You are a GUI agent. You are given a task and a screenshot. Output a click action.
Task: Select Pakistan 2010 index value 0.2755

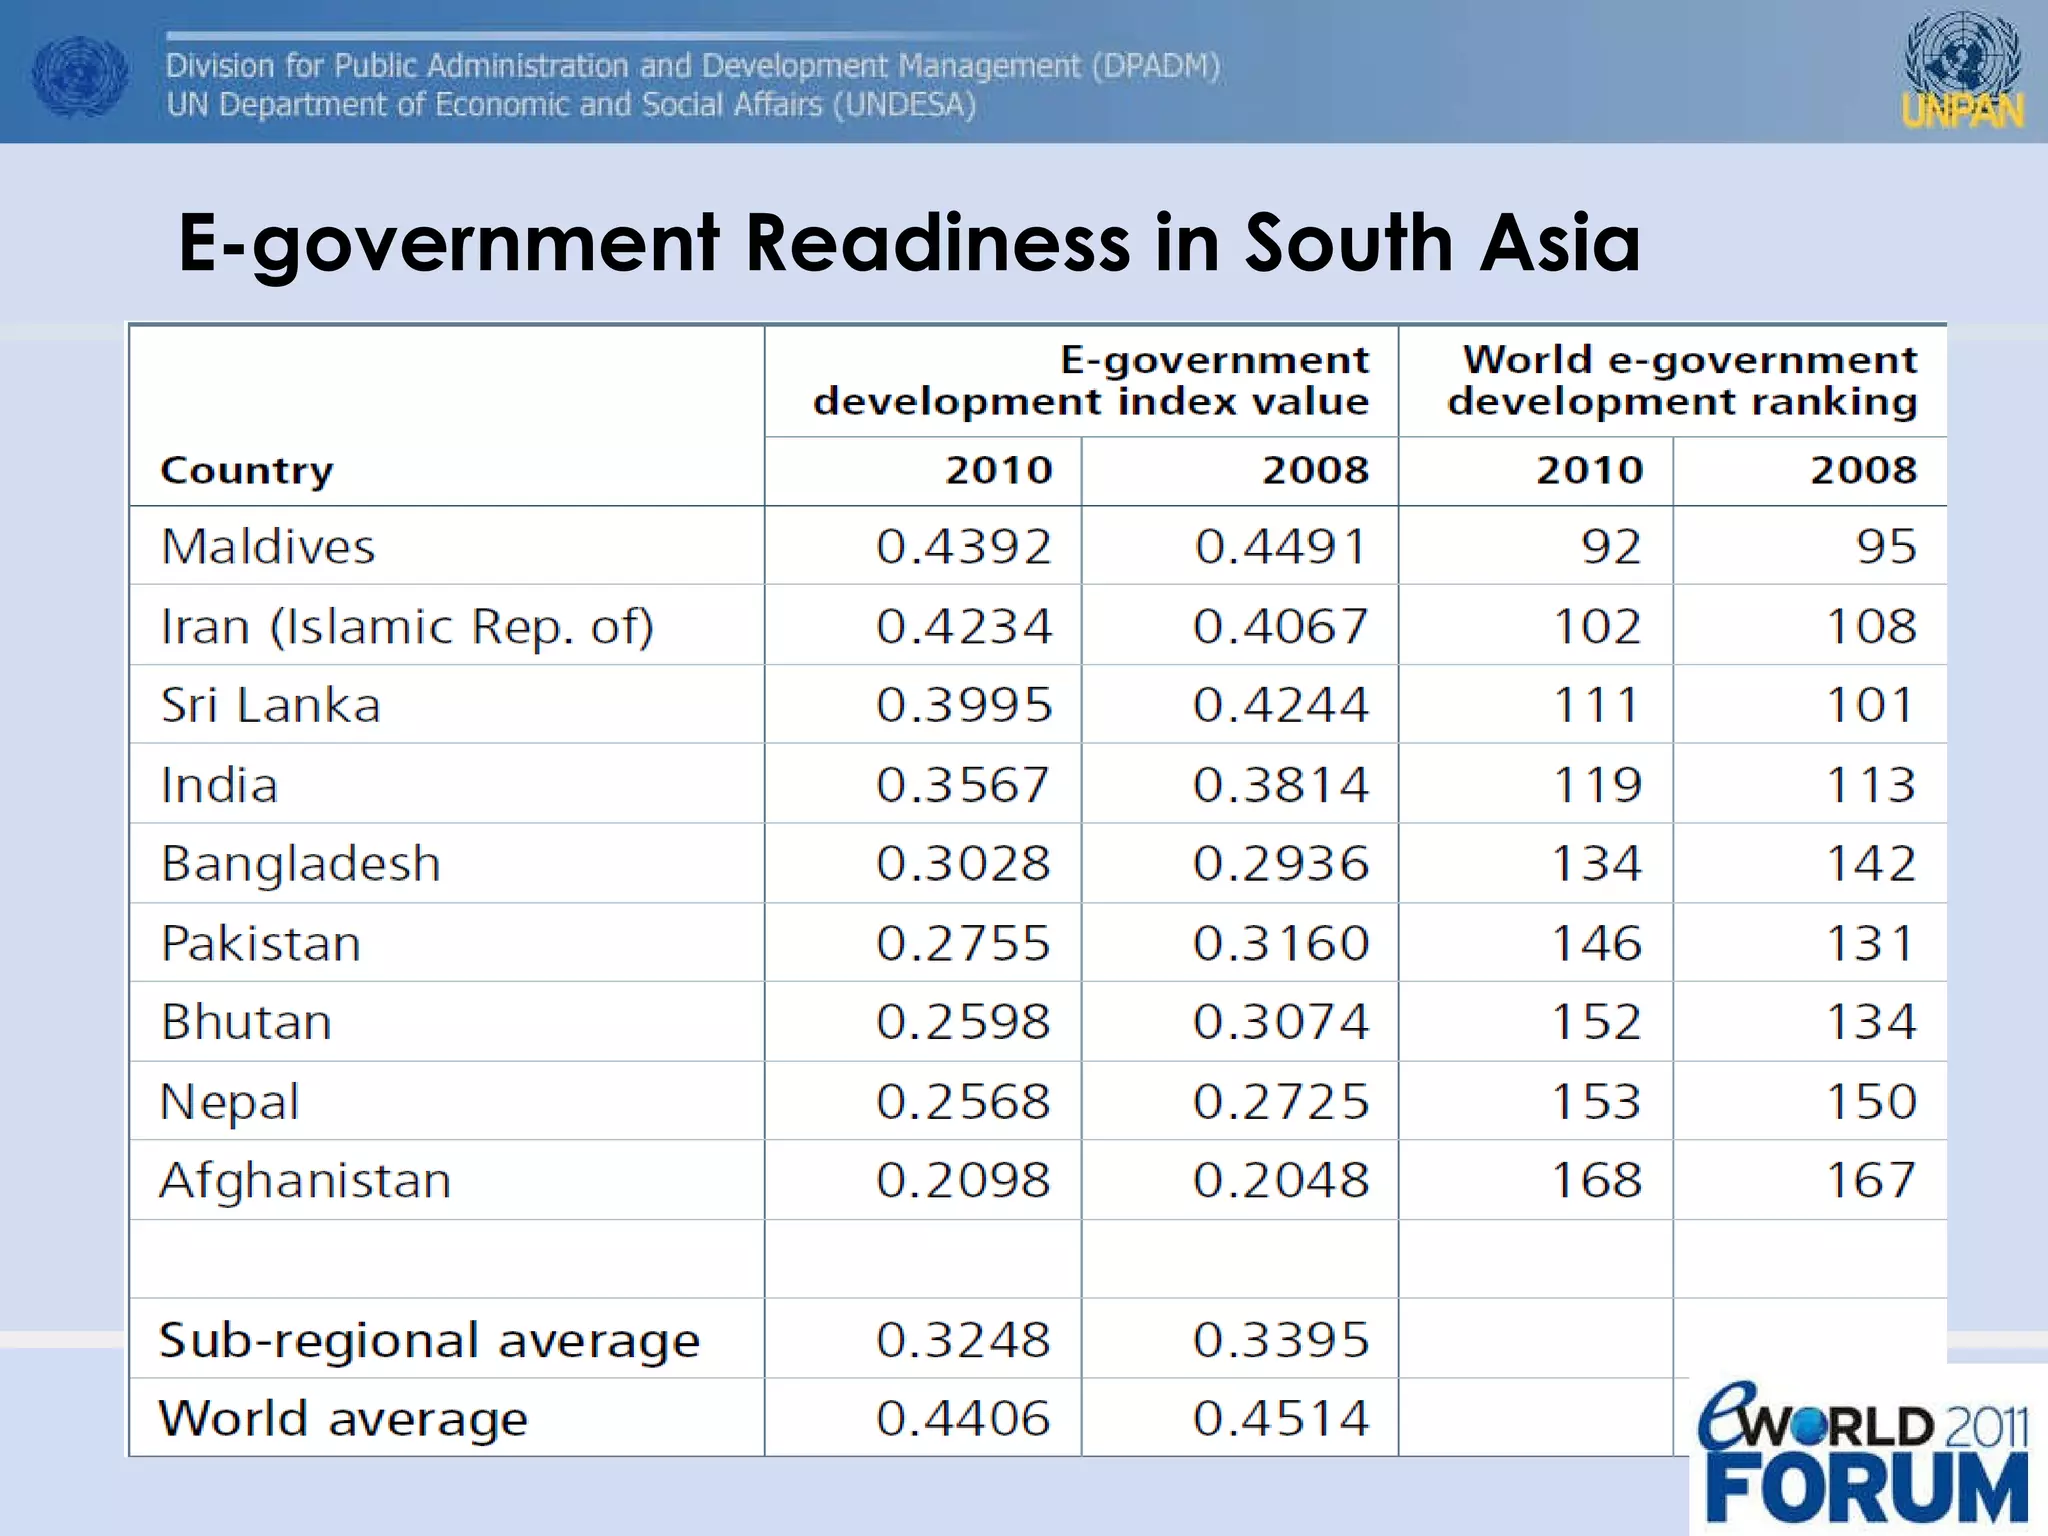[x=964, y=944]
